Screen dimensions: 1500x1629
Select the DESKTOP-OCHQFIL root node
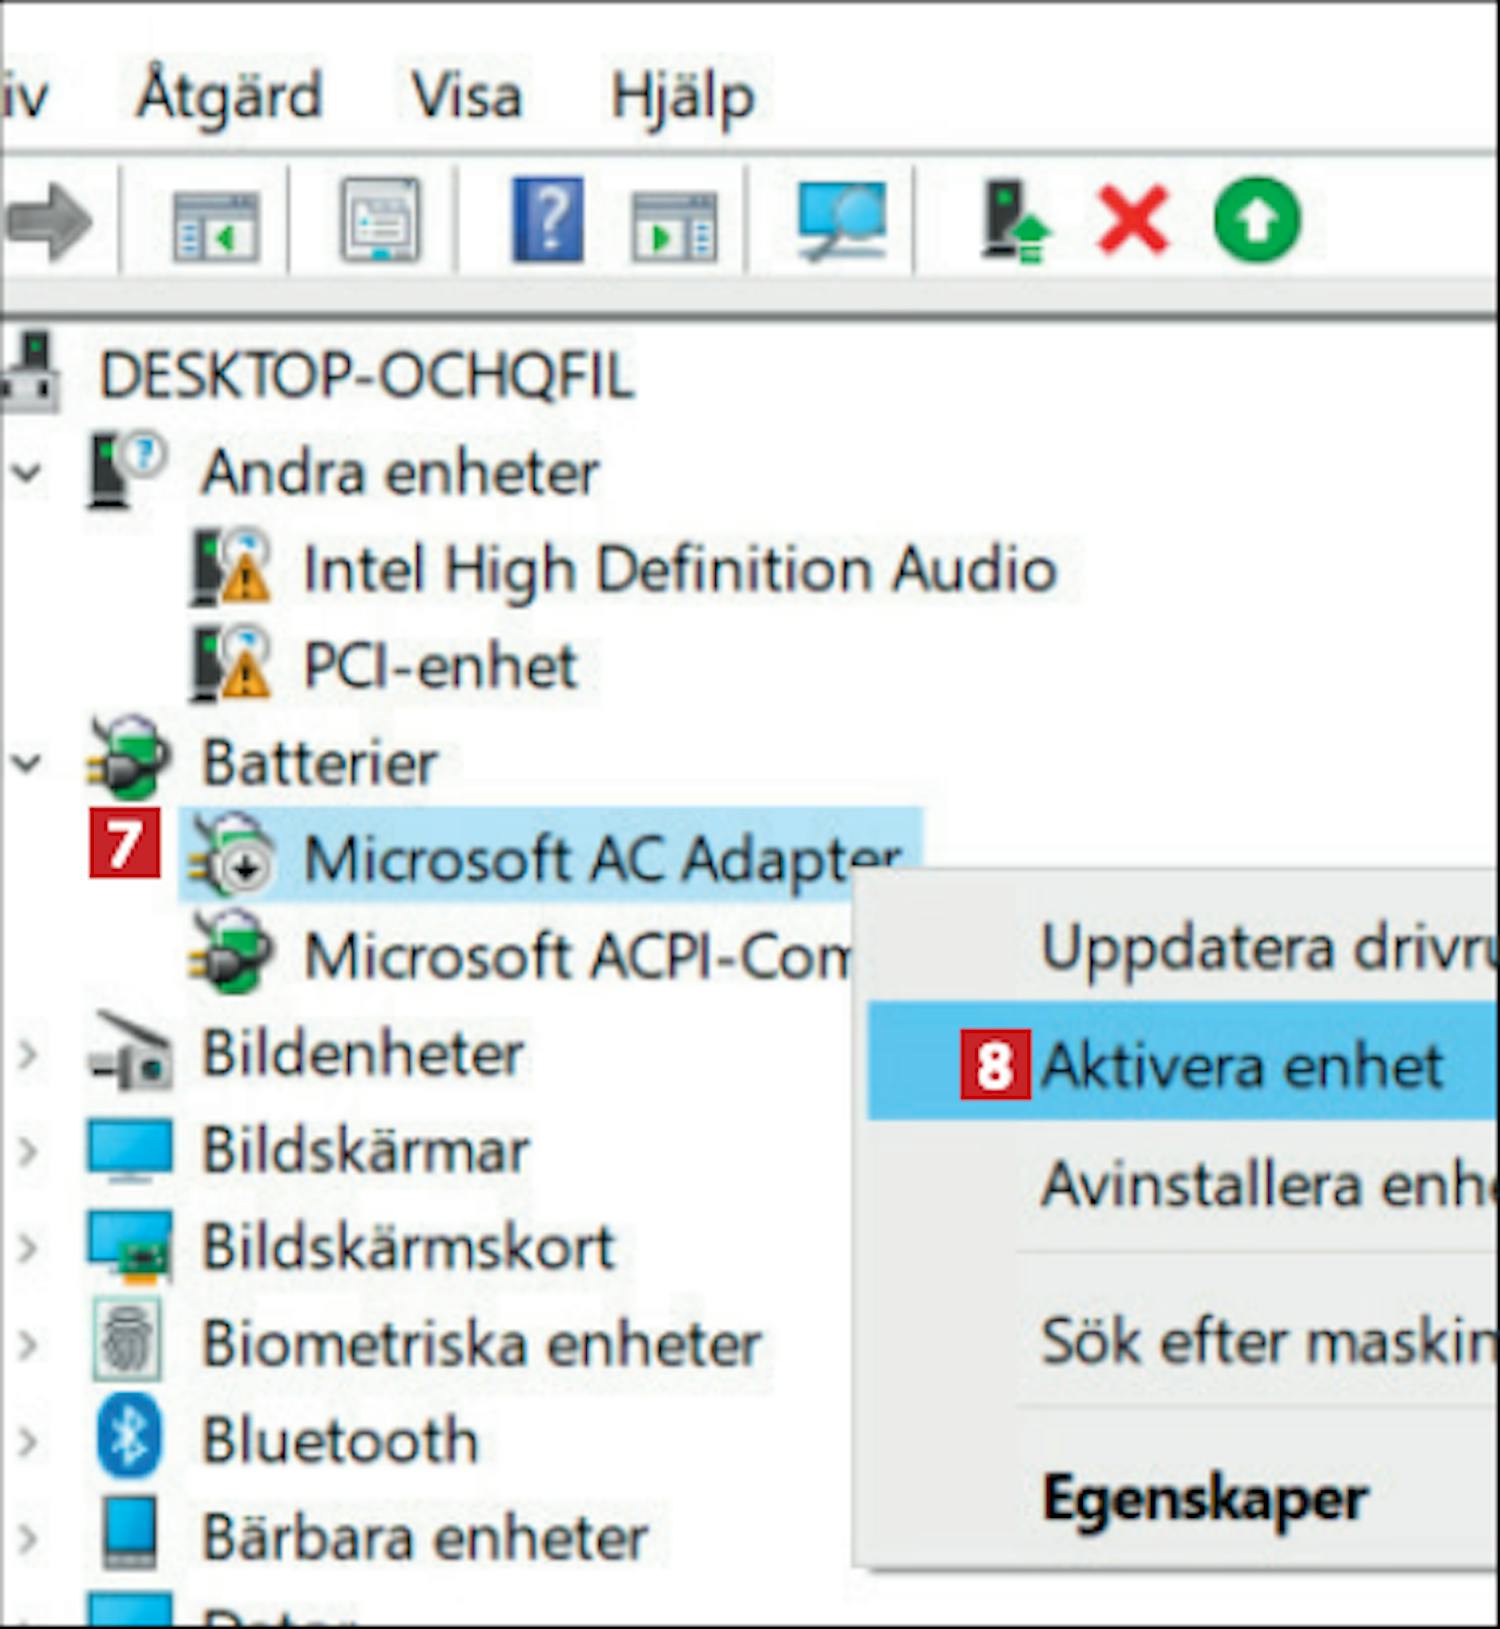pos(366,377)
